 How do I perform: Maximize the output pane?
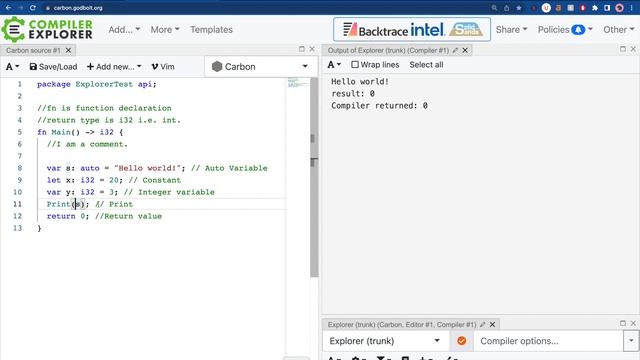pyautogui.click(x=622, y=49)
